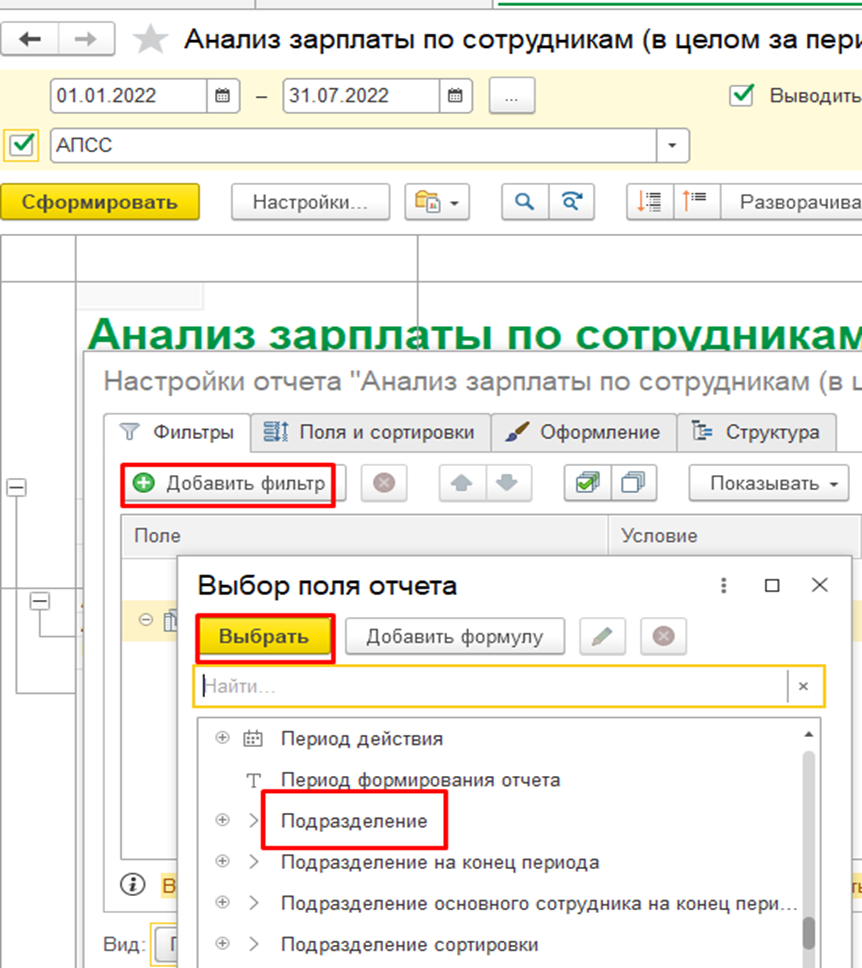
Task: Click the Найти search input field
Action: 490,686
